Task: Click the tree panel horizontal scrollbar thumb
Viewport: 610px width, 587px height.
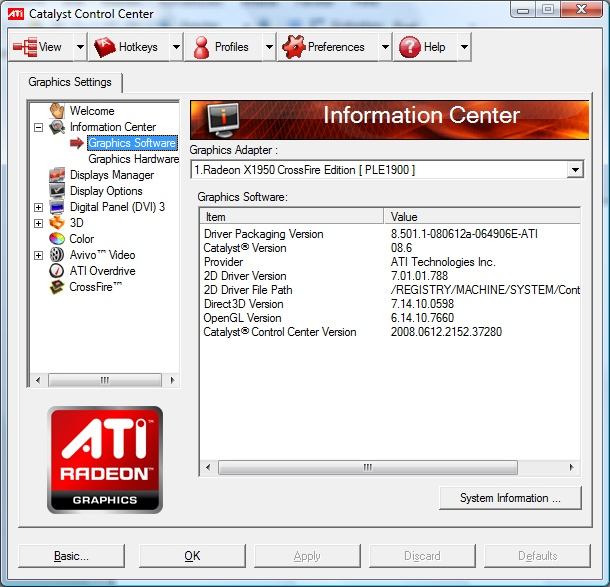Action: point(105,380)
